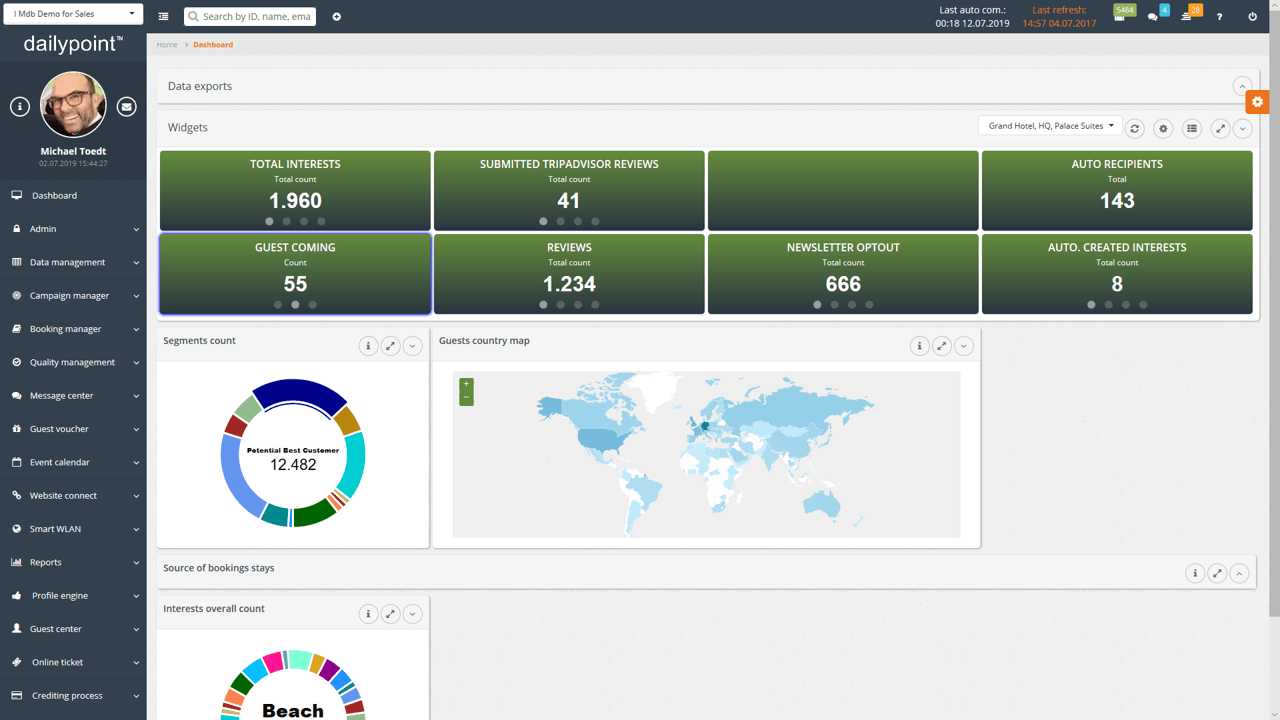Open the GUEST COMING widget tile
This screenshot has width=1280, height=720.
295,273
